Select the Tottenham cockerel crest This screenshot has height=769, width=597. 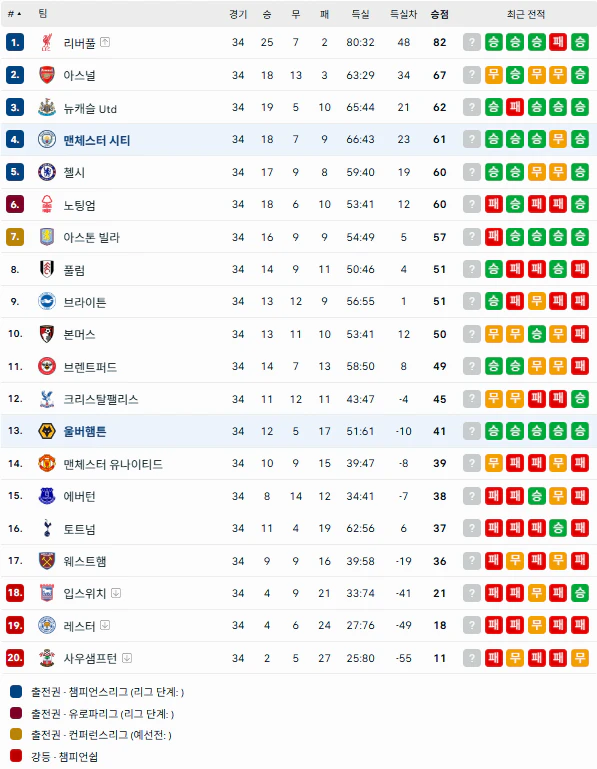(47, 528)
